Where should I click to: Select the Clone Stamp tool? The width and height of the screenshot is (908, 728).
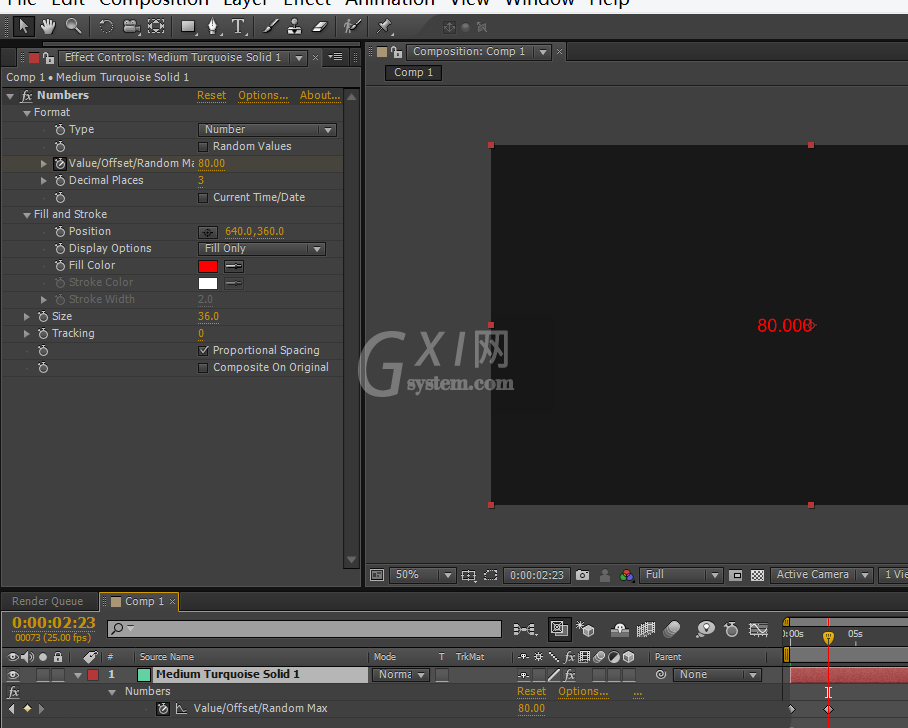click(295, 27)
